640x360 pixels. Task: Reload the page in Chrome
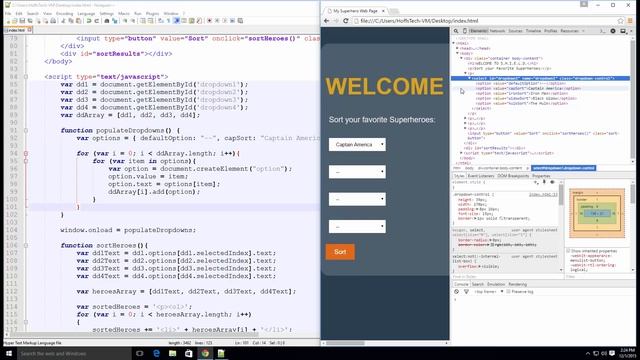346,21
